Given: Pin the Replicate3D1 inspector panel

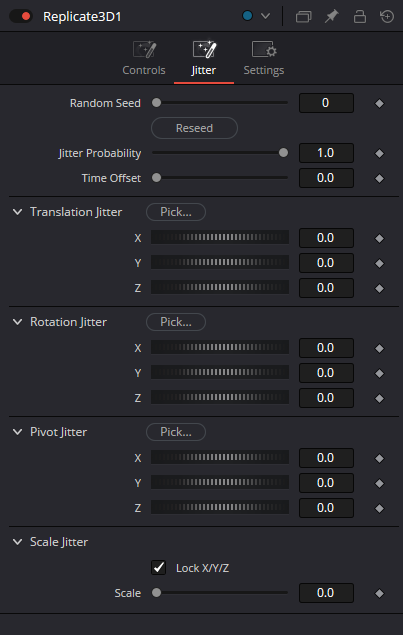Looking at the screenshot, I should pyautogui.click(x=332, y=17).
